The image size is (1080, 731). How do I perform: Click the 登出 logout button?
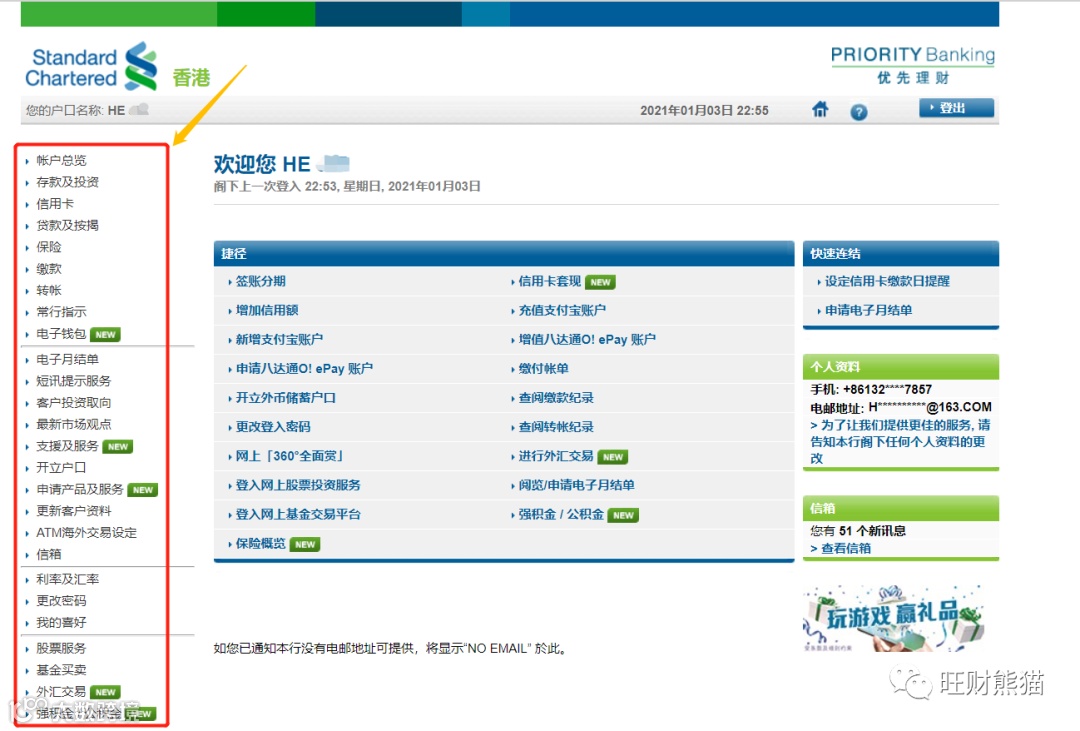click(956, 108)
